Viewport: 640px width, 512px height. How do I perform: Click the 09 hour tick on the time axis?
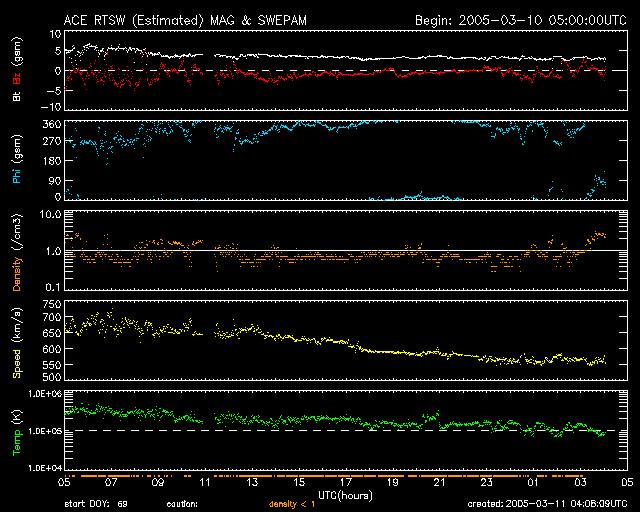[158, 482]
